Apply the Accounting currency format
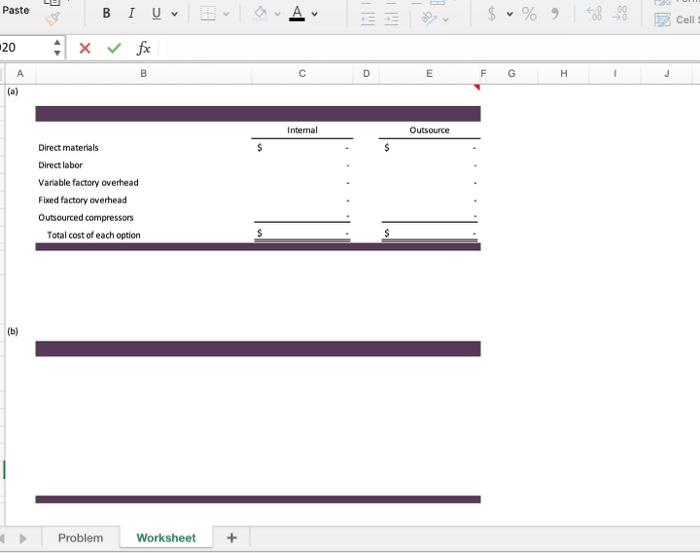 click(492, 13)
